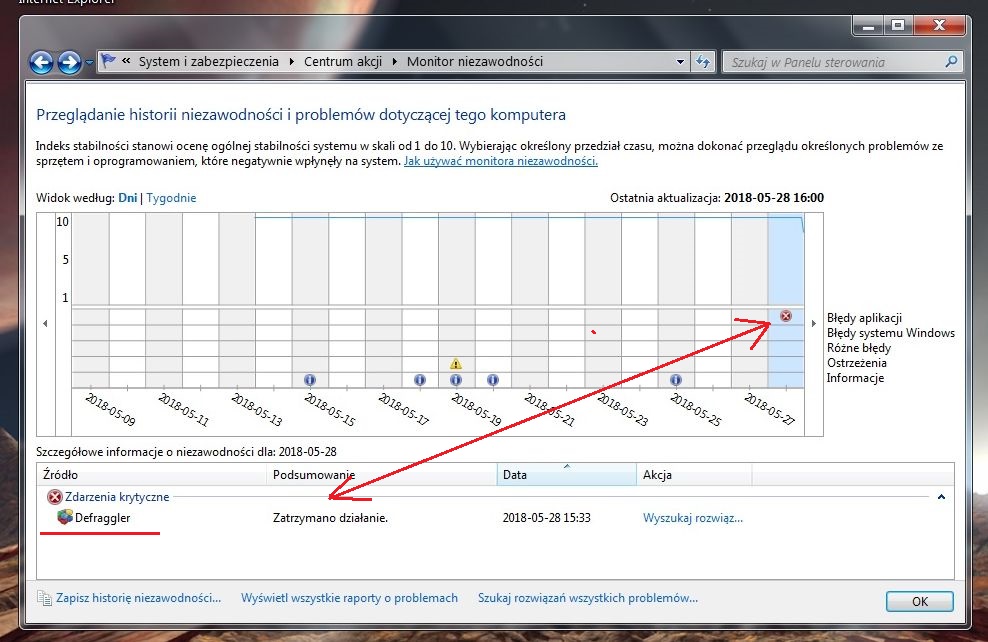Select 'System i zabezpieczenia' breadcrumb
This screenshot has height=642, width=988.
209,61
